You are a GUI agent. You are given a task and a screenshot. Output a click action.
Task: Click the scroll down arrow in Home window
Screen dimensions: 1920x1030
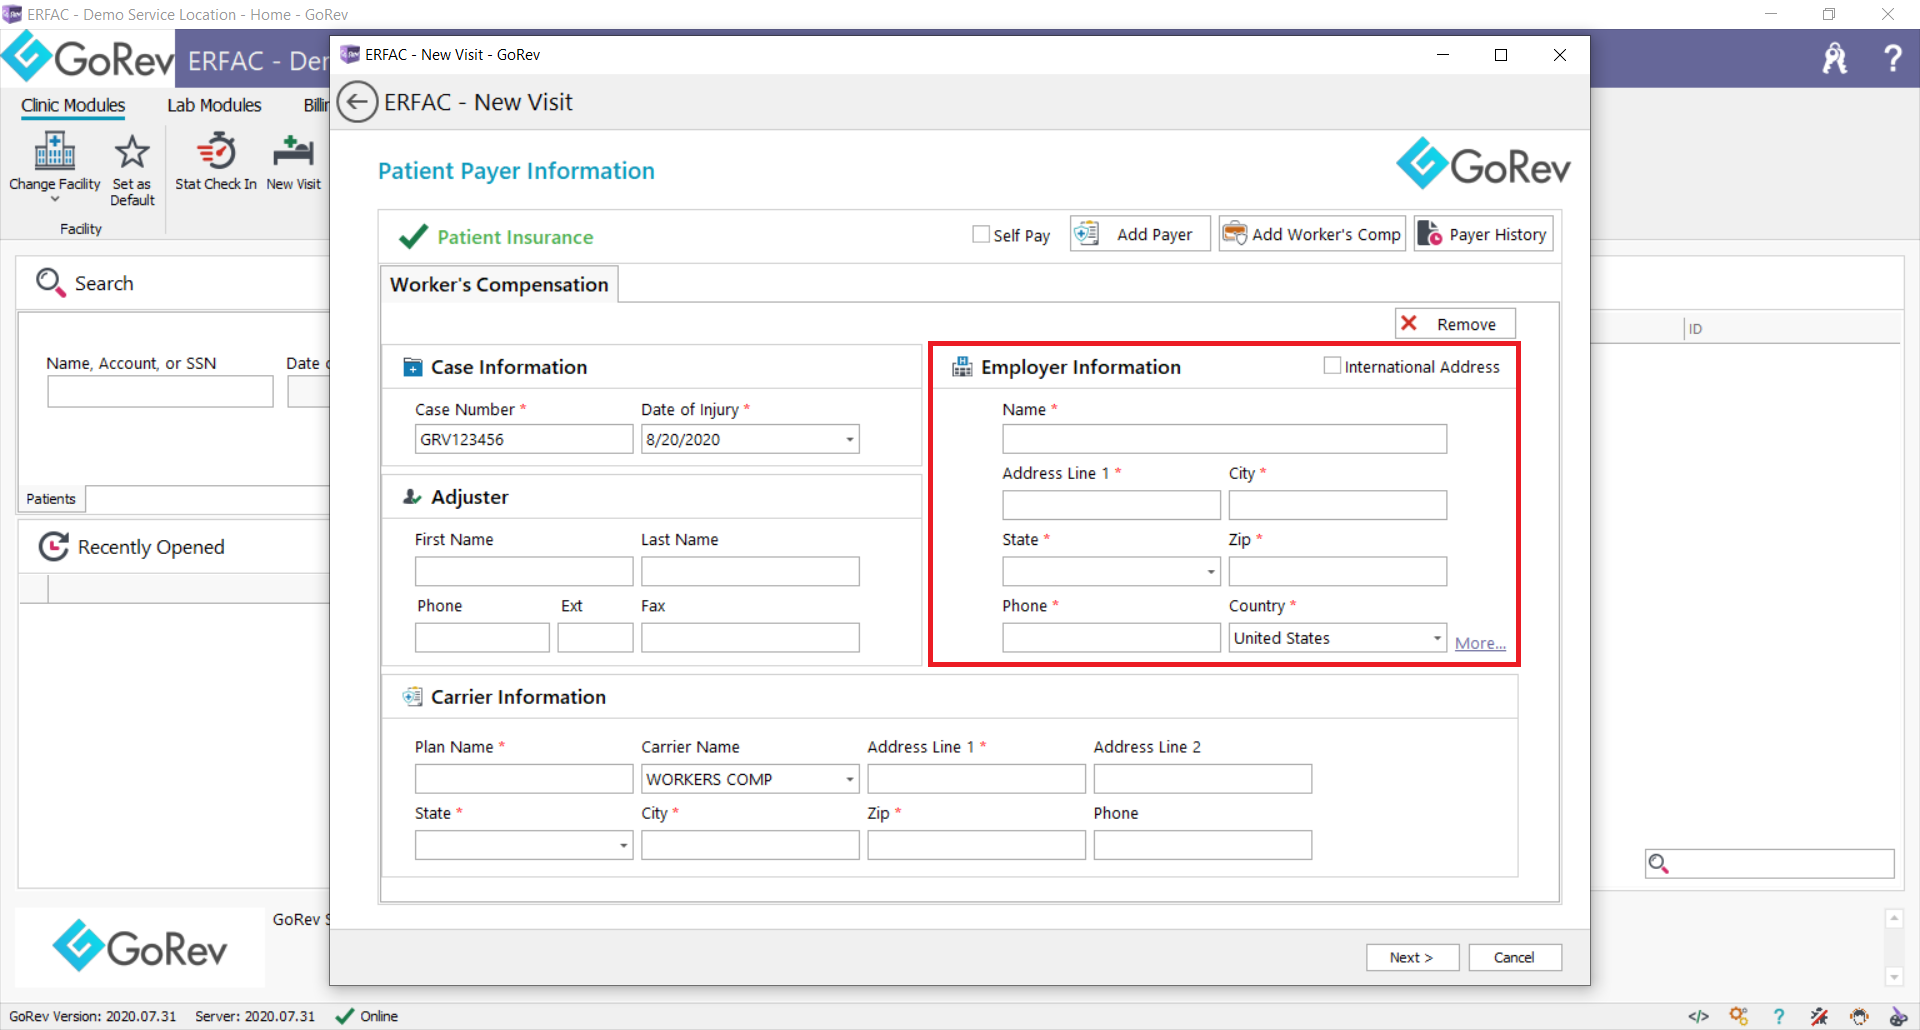point(1893,976)
